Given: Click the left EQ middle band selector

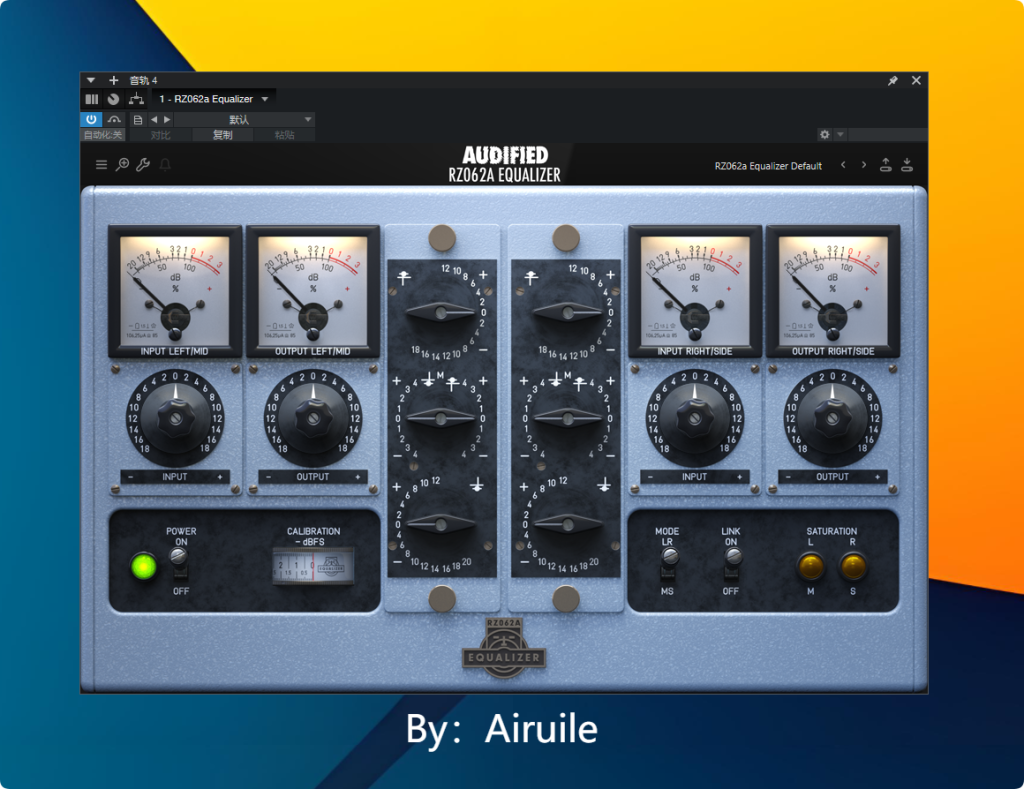Looking at the screenshot, I should click(441, 418).
